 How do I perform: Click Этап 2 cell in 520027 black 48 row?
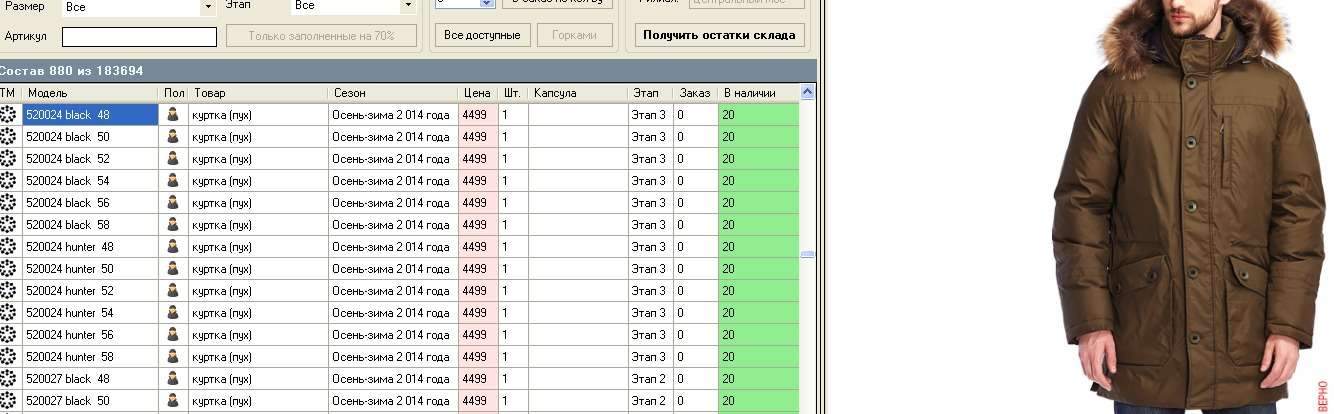[x=650, y=379]
